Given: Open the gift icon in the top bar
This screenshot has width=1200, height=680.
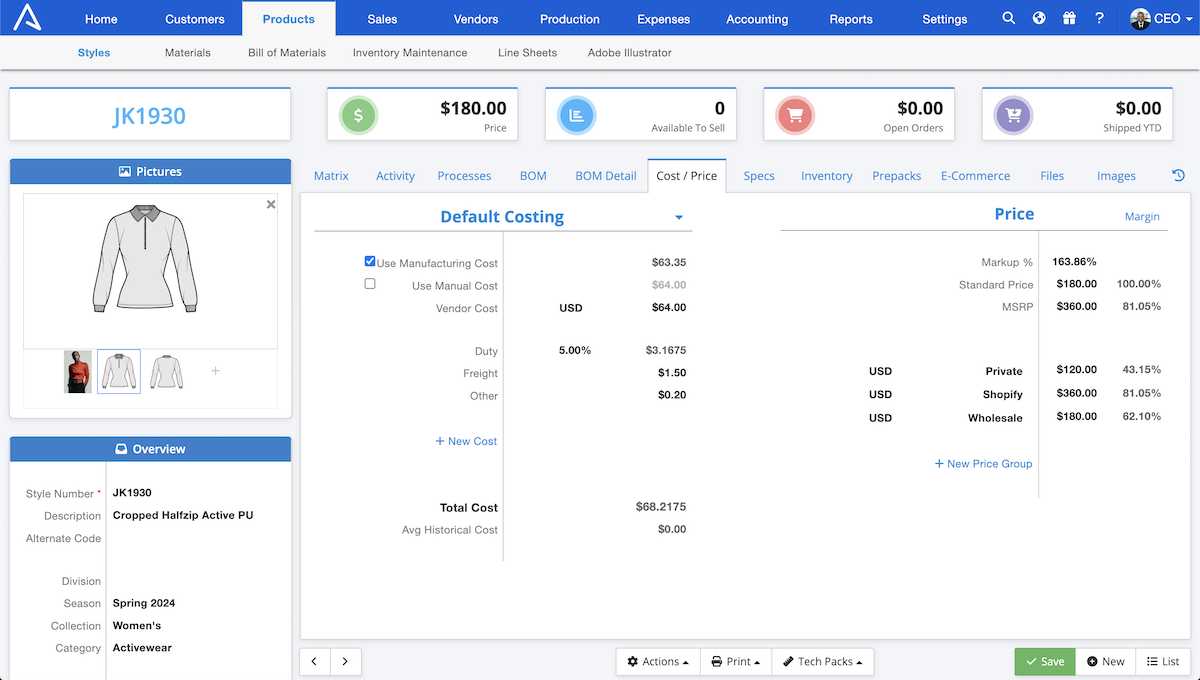Looking at the screenshot, I should tap(1069, 17).
